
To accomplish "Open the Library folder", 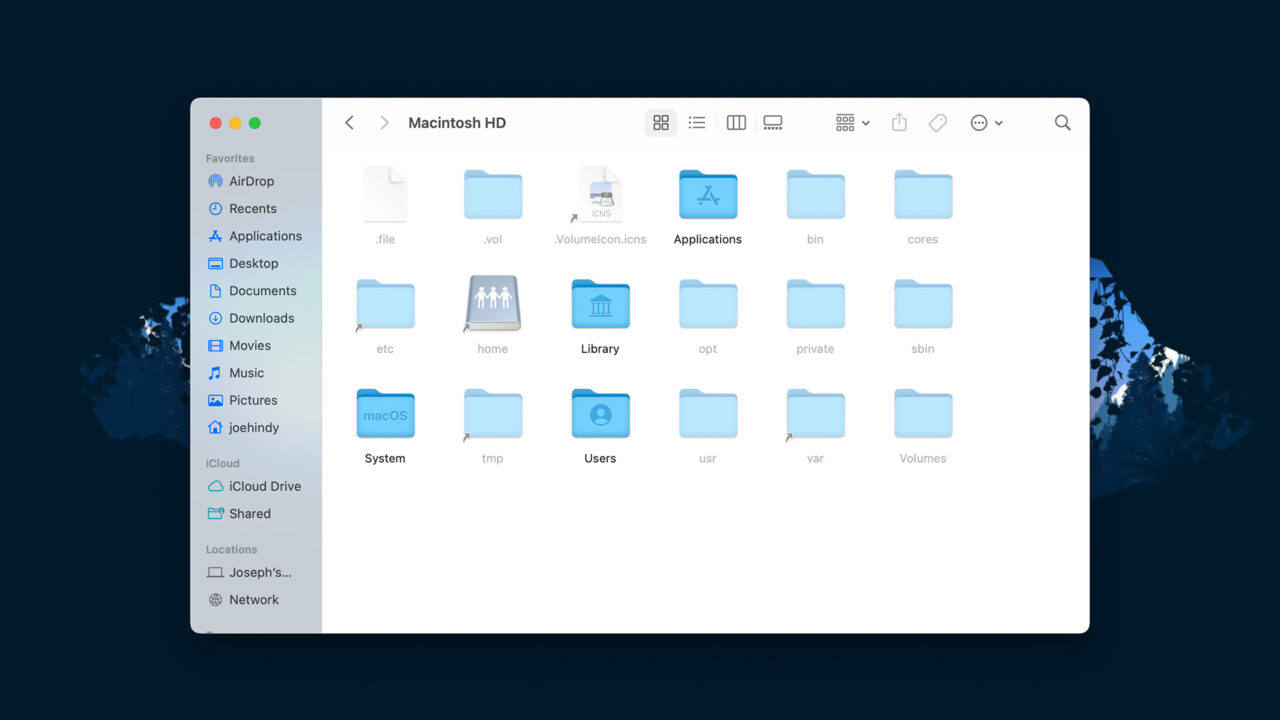I will point(600,305).
